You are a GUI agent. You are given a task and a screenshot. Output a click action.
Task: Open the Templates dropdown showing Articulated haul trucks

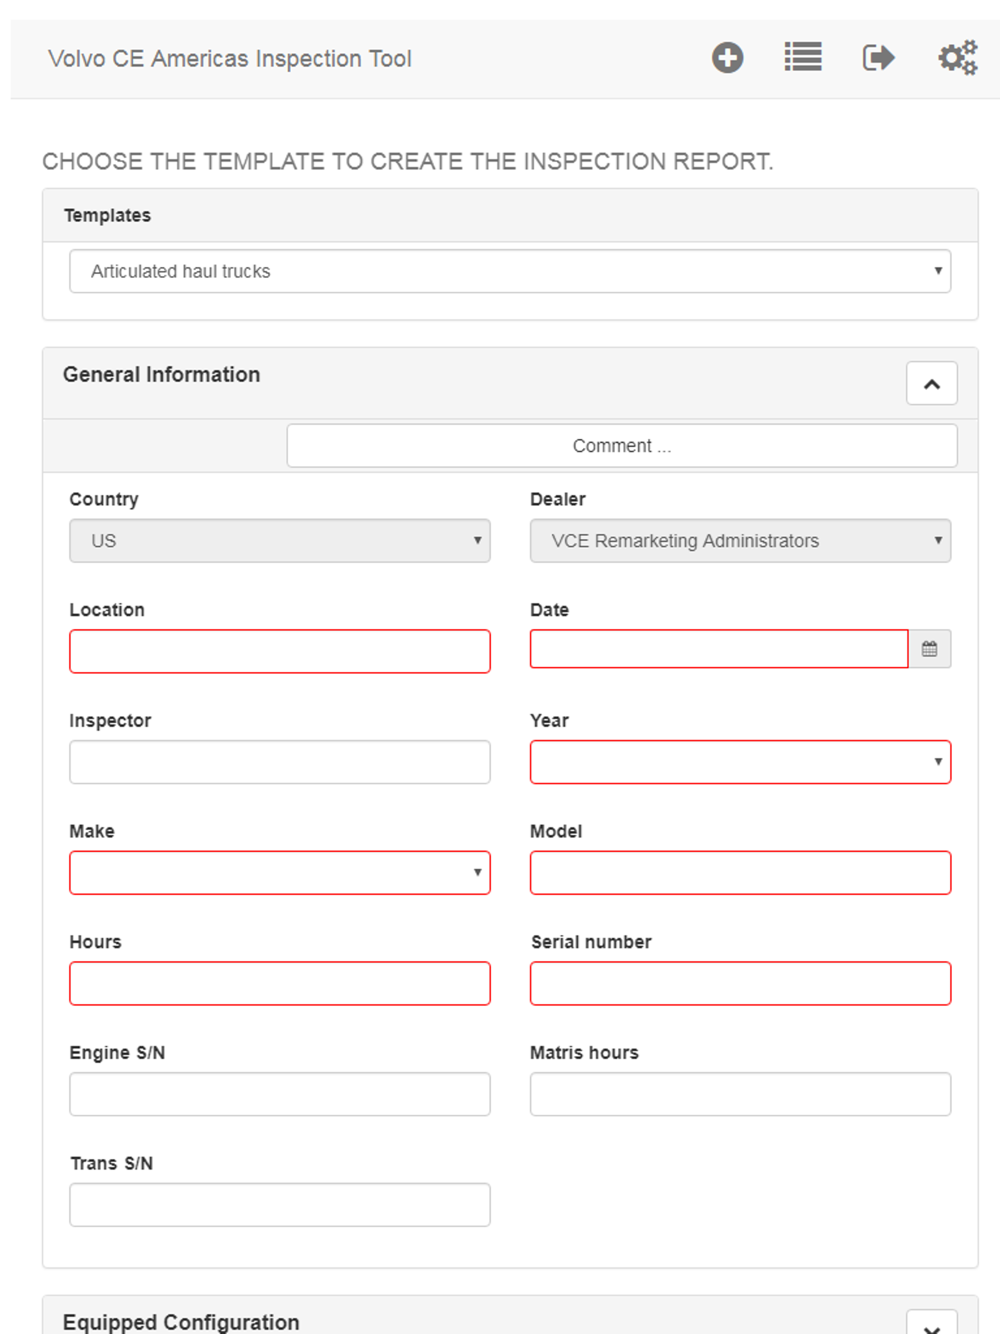(510, 271)
